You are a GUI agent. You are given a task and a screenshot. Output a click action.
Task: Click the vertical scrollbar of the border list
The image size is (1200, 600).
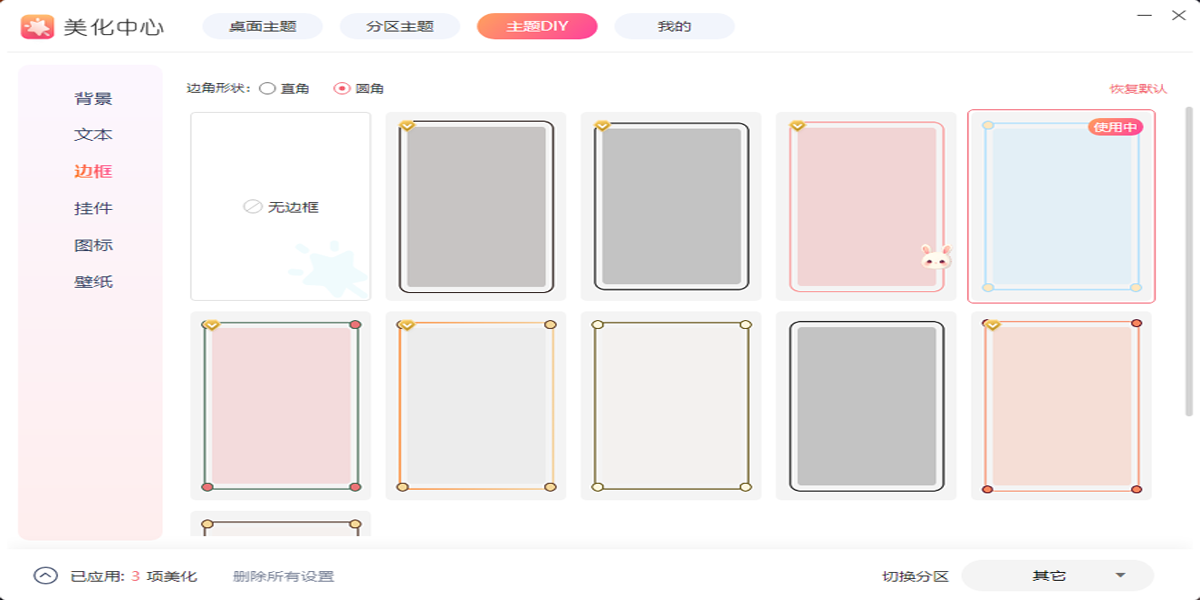[1189, 260]
